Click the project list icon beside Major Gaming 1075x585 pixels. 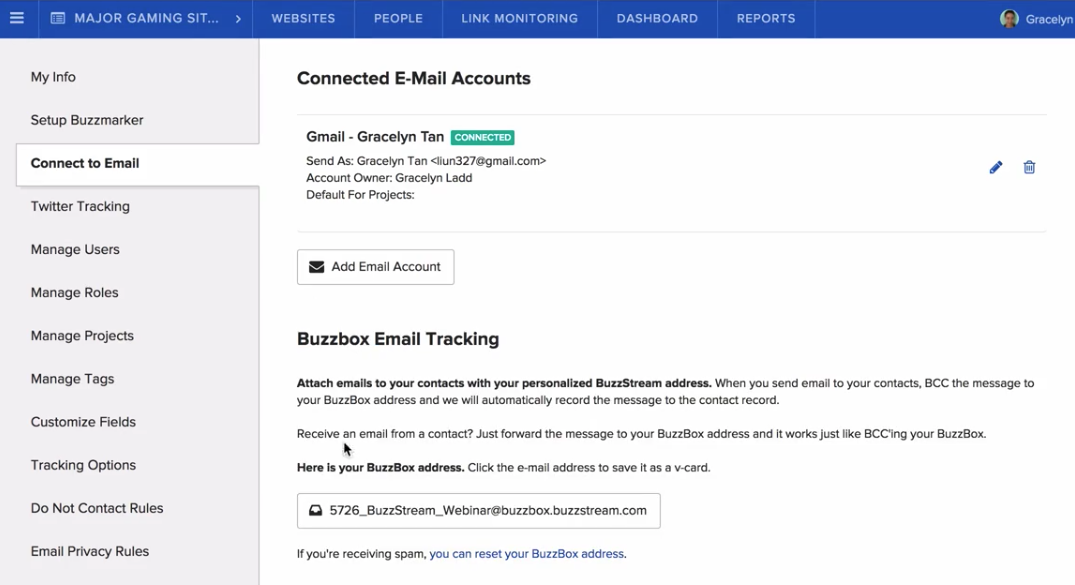tap(58, 19)
